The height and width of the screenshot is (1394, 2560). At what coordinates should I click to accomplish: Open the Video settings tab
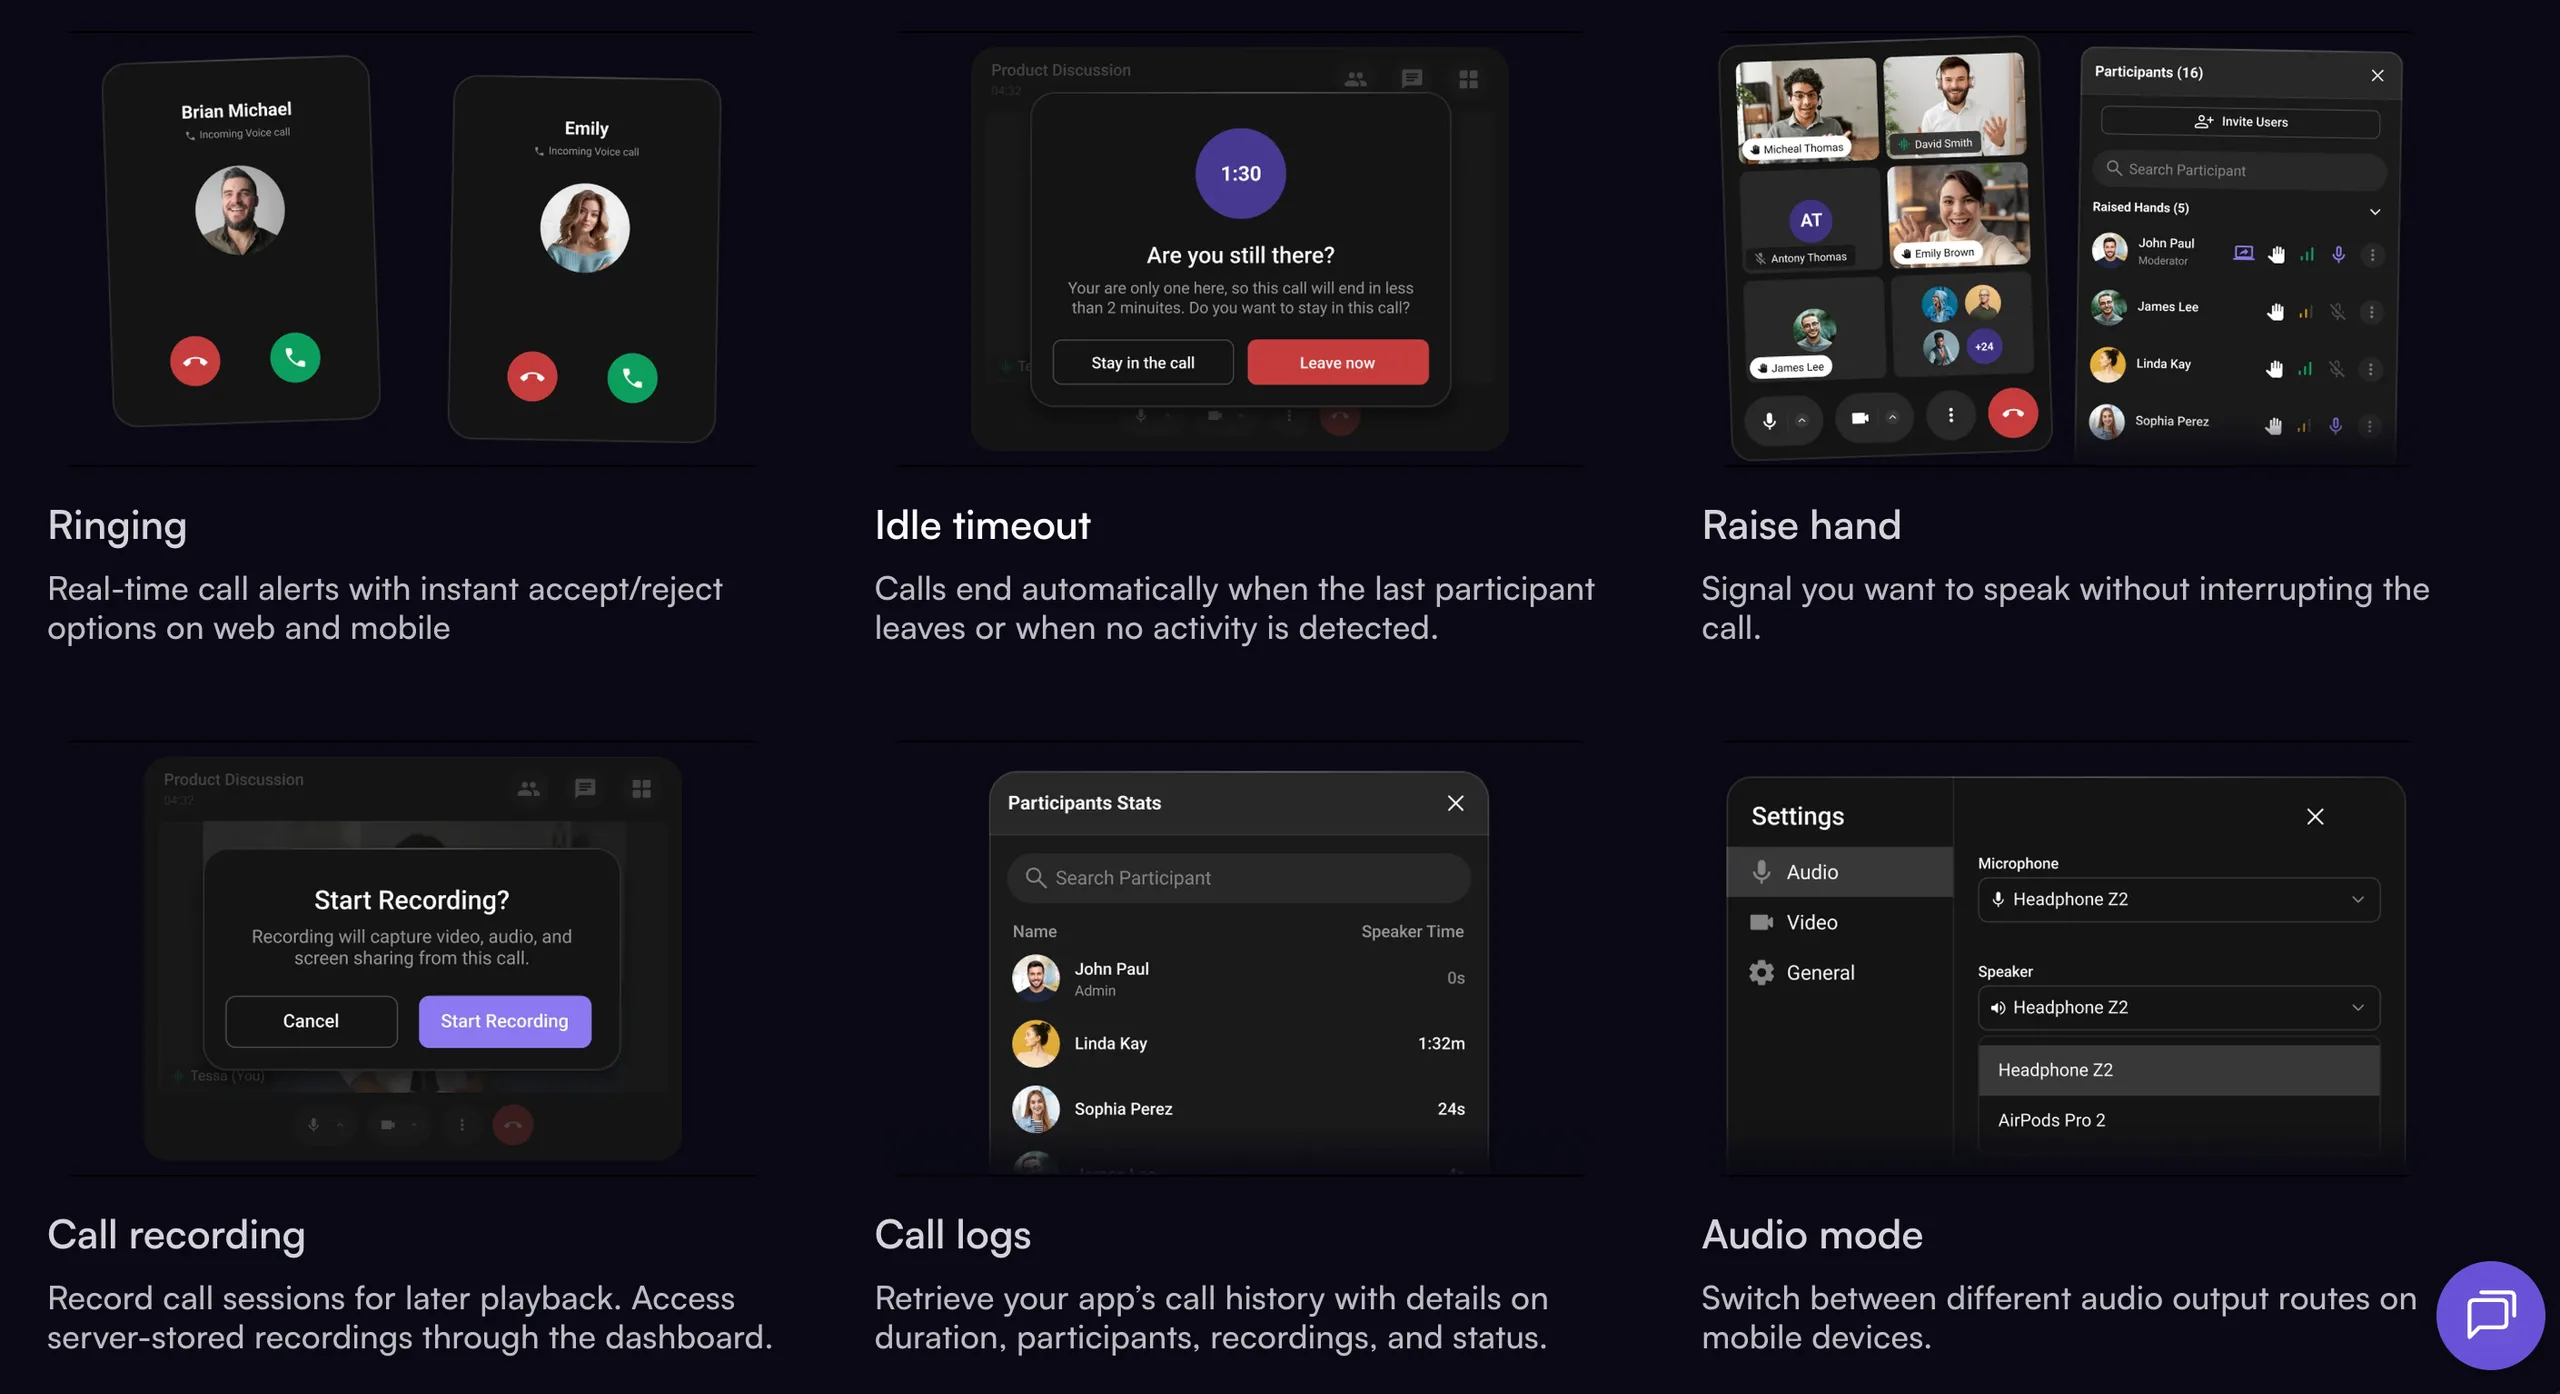click(x=1839, y=922)
